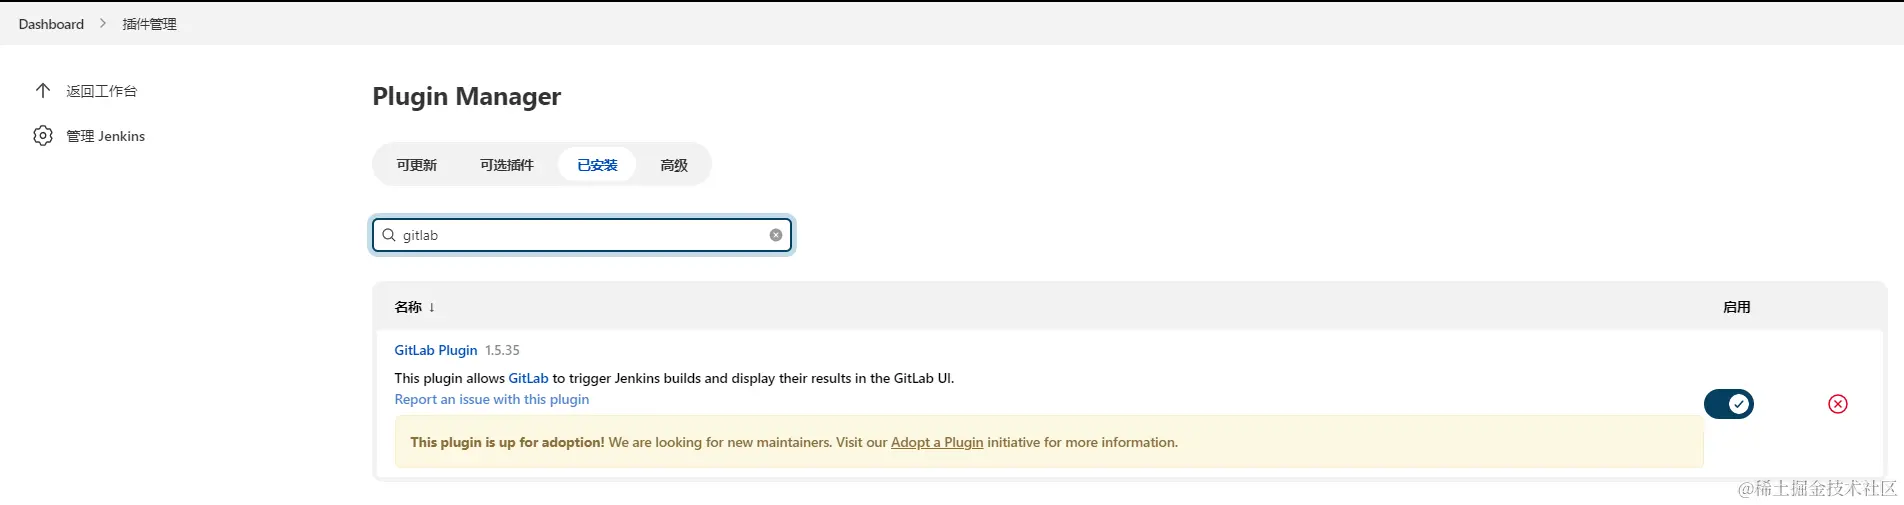Click the gear icon for 管理 Jenkins
This screenshot has width=1904, height=505.
43,136
